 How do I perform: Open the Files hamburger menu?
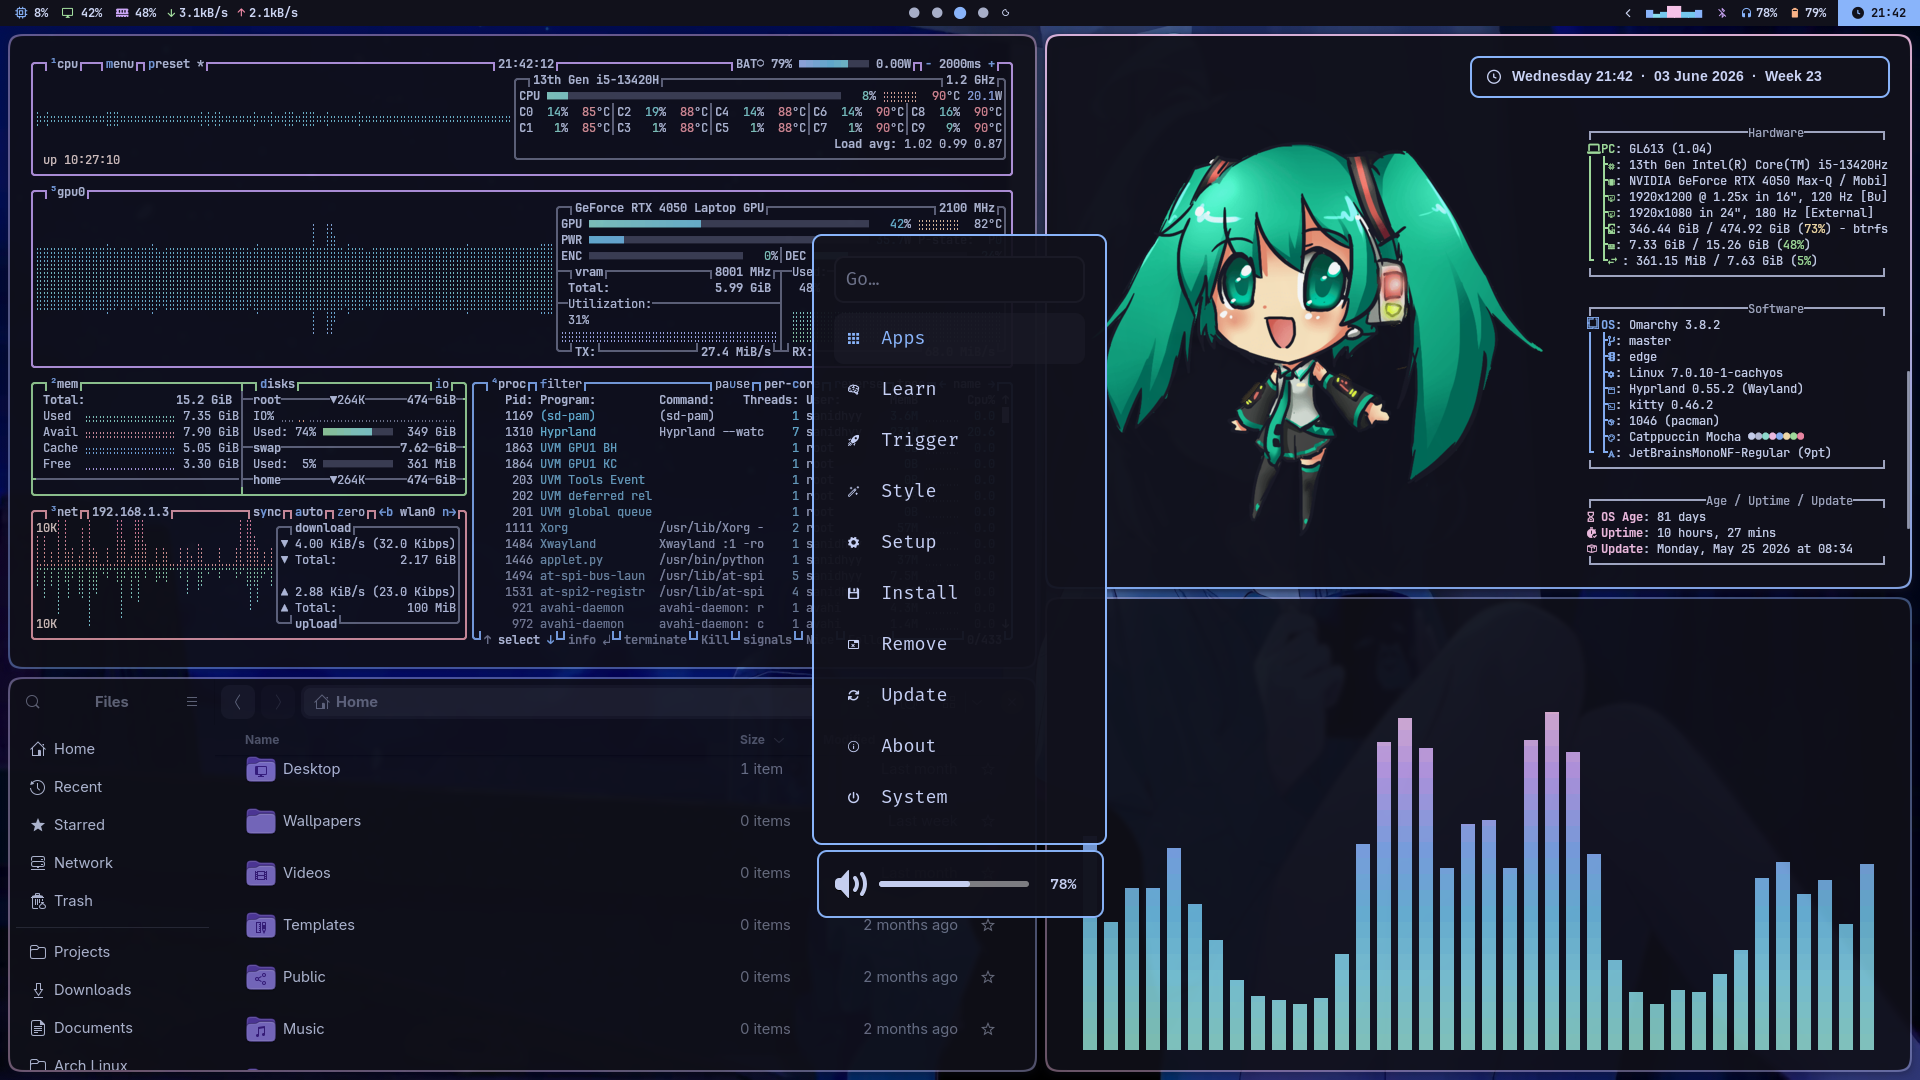pos(192,702)
